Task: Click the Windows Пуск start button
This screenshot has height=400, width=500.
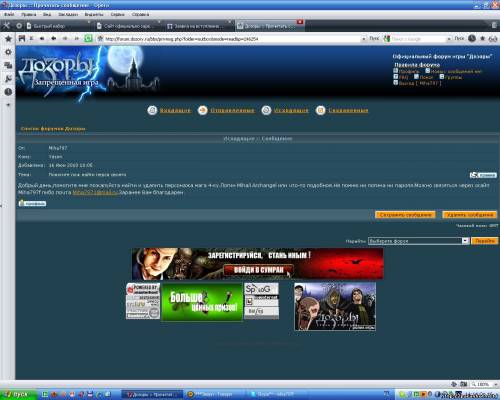Action: [18, 394]
